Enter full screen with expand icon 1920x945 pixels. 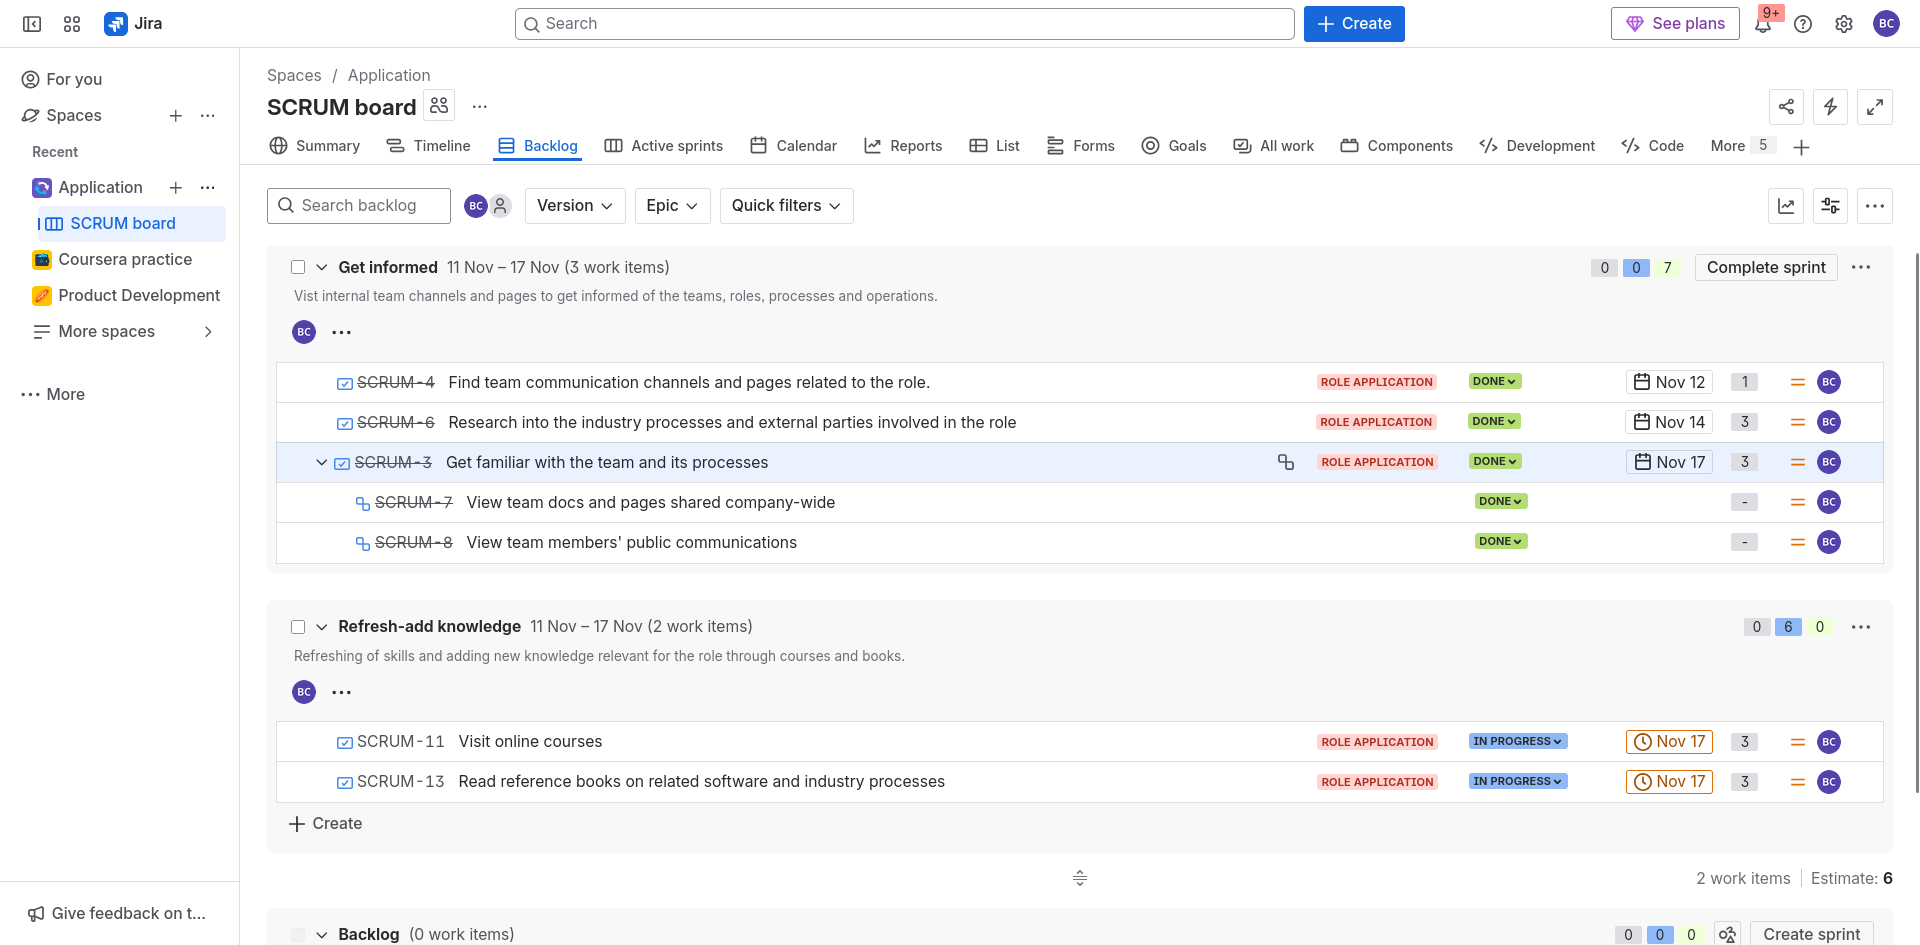point(1874,107)
